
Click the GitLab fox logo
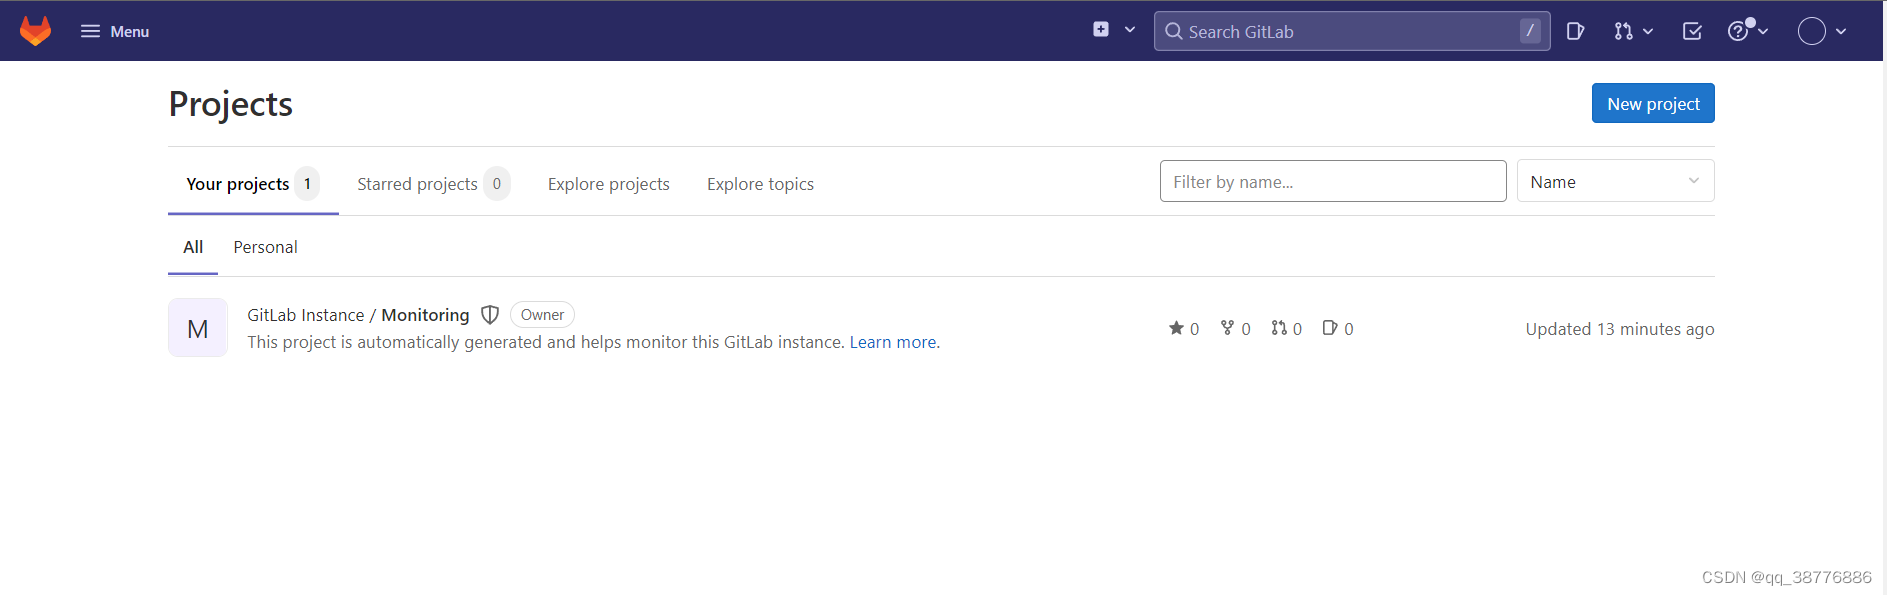[x=35, y=31]
